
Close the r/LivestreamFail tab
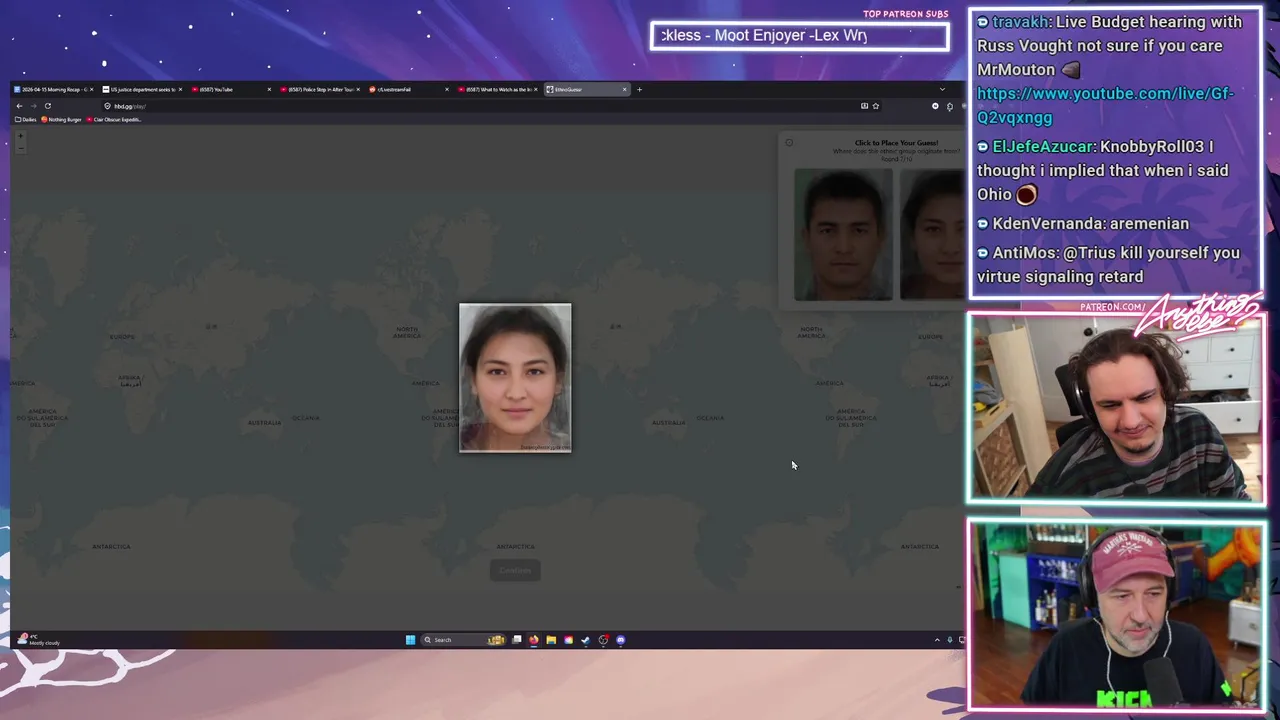[x=446, y=89]
